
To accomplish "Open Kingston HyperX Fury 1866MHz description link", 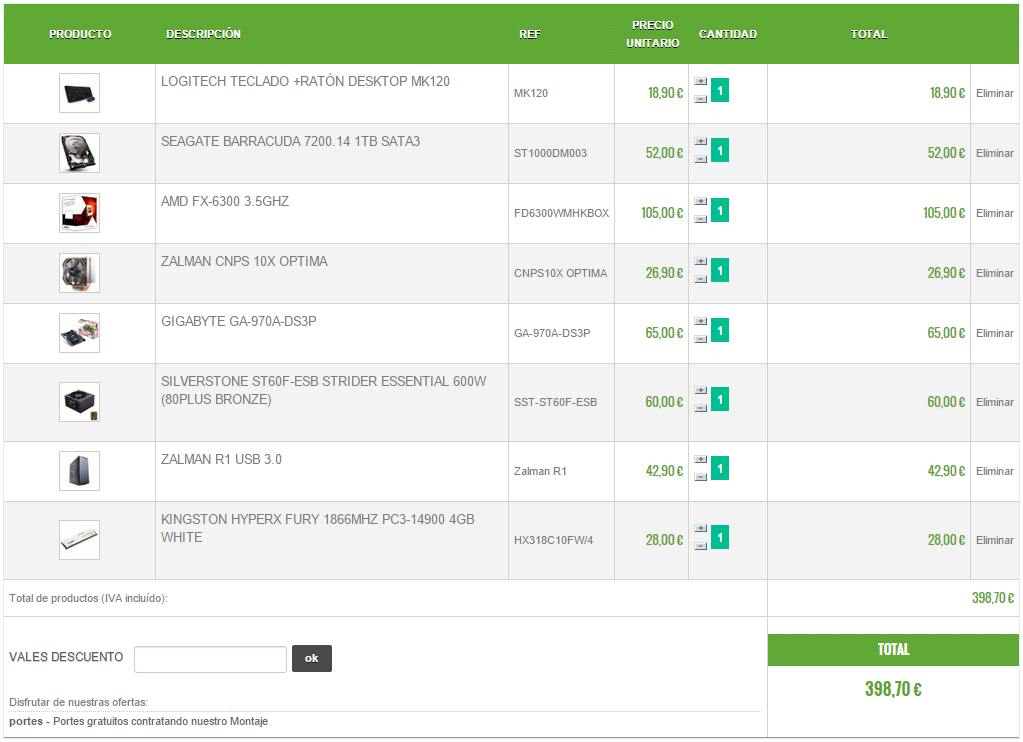I will click(318, 529).
